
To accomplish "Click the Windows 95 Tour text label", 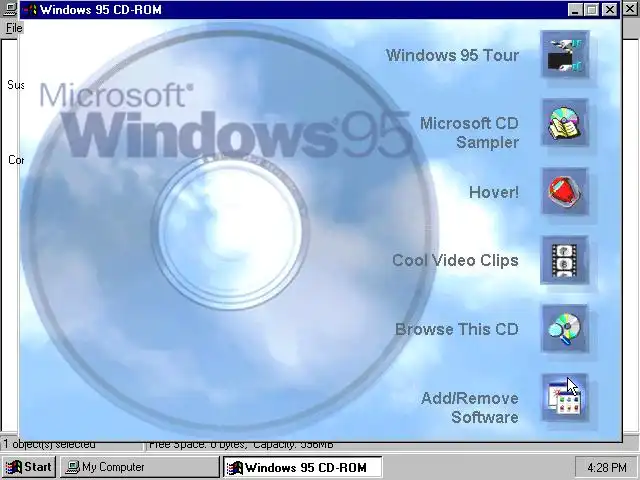I will 452,55.
